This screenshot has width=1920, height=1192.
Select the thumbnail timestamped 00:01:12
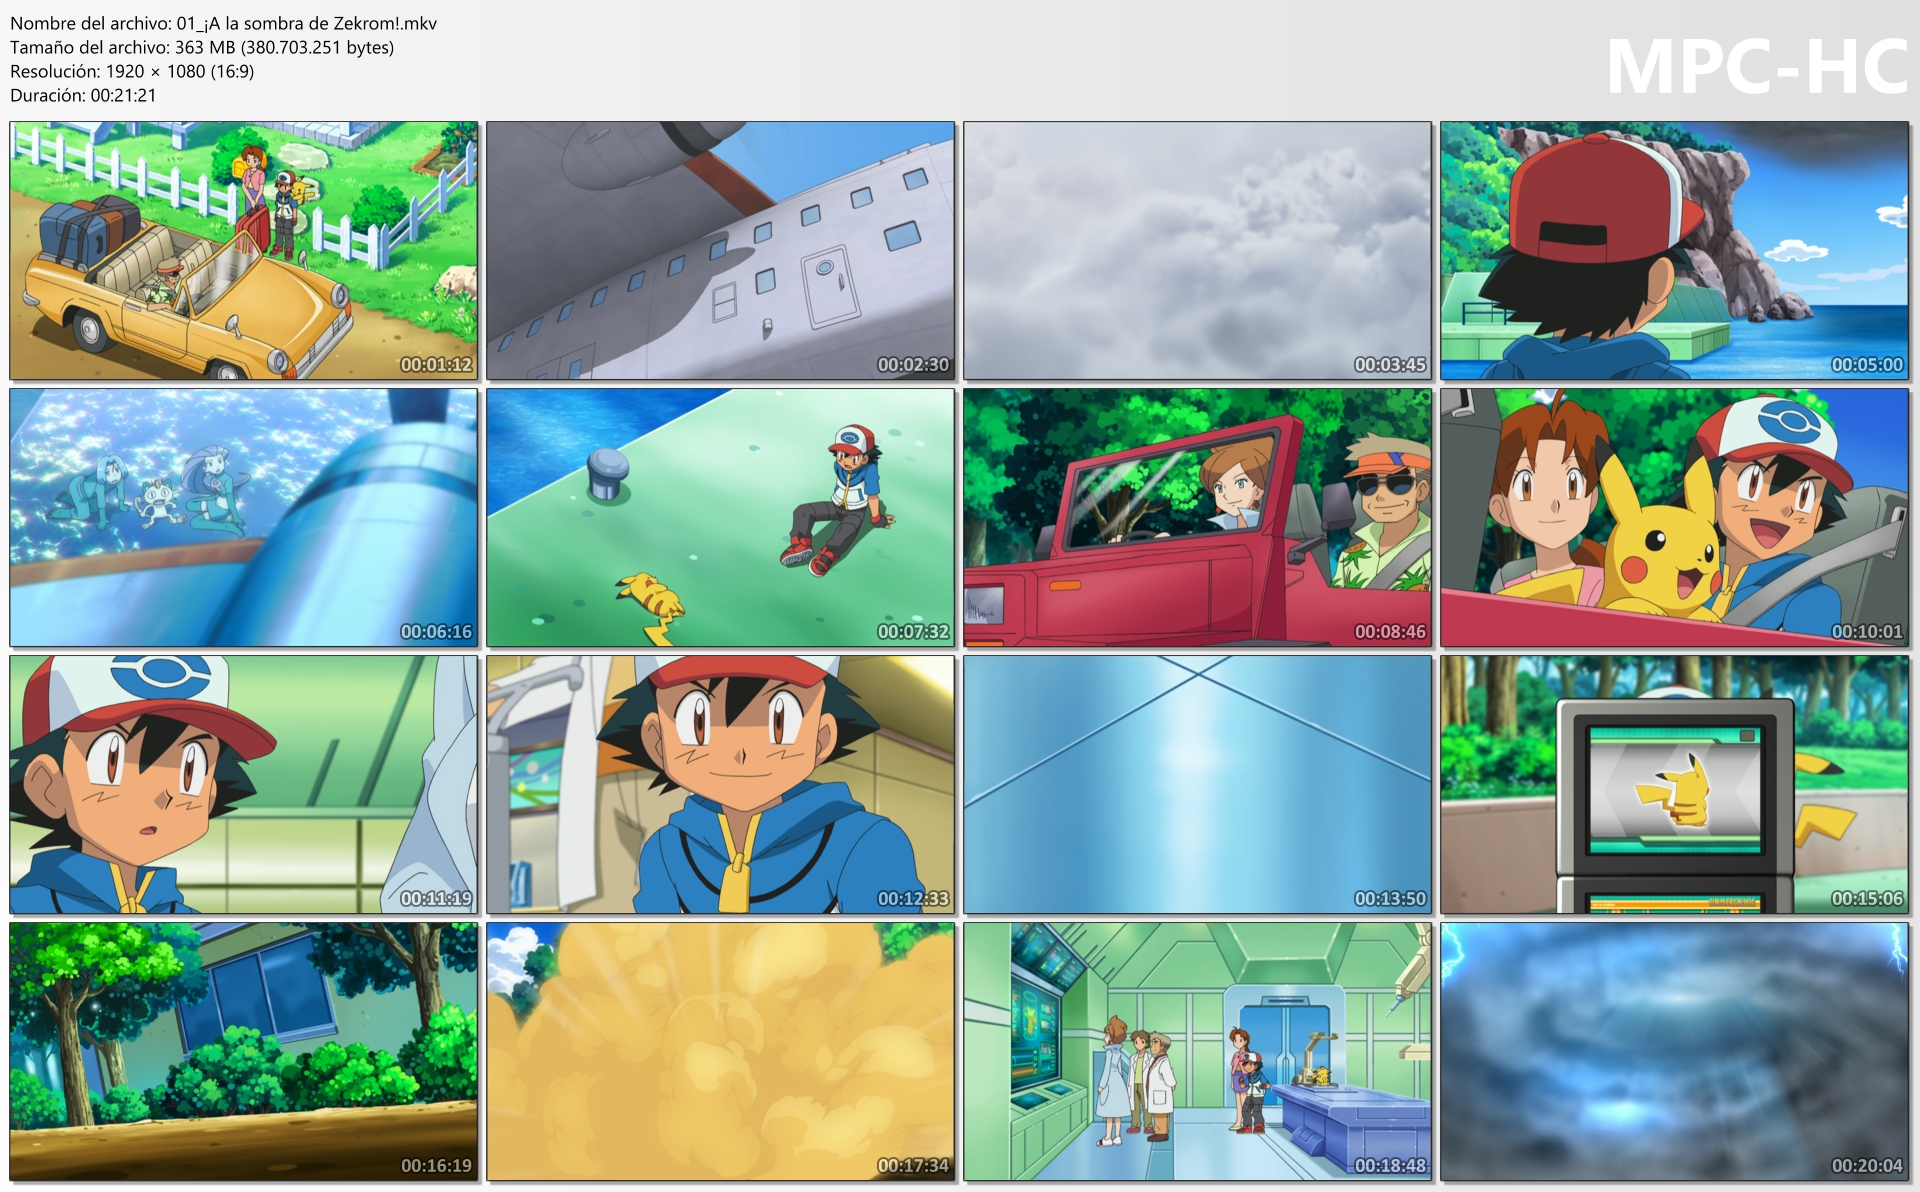tap(244, 251)
